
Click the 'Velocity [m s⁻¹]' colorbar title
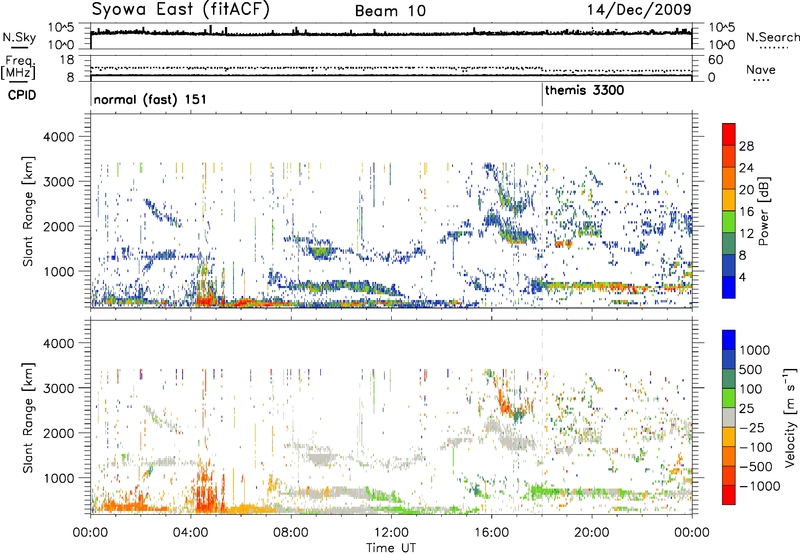(790, 417)
